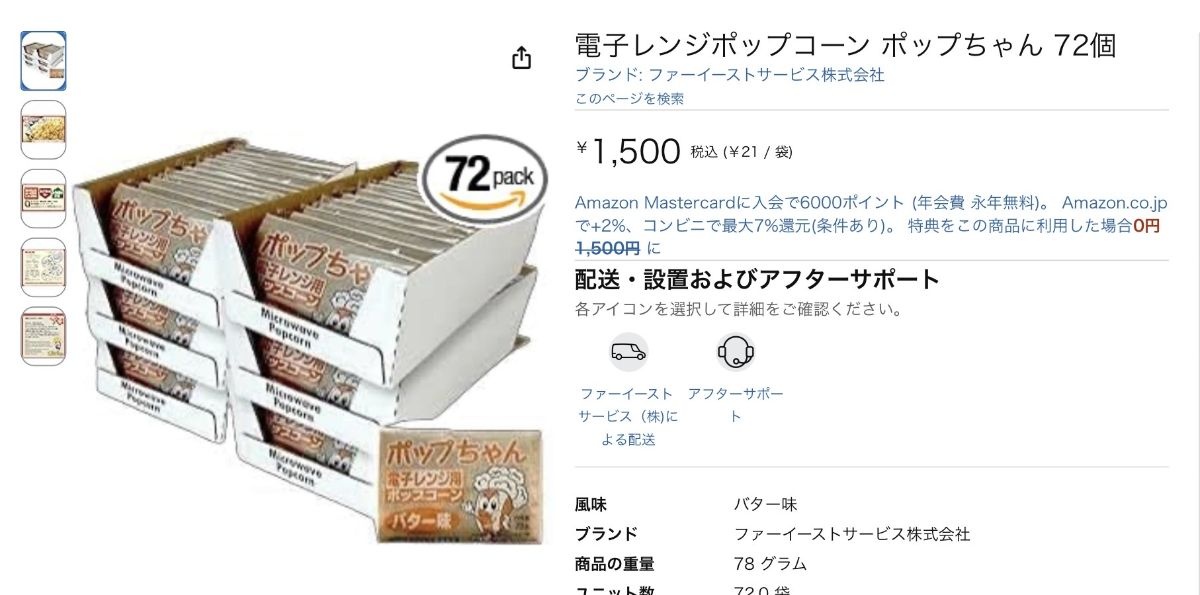The image size is (1200, 595).
Task: Click the share icon above product image
Action: tap(521, 58)
